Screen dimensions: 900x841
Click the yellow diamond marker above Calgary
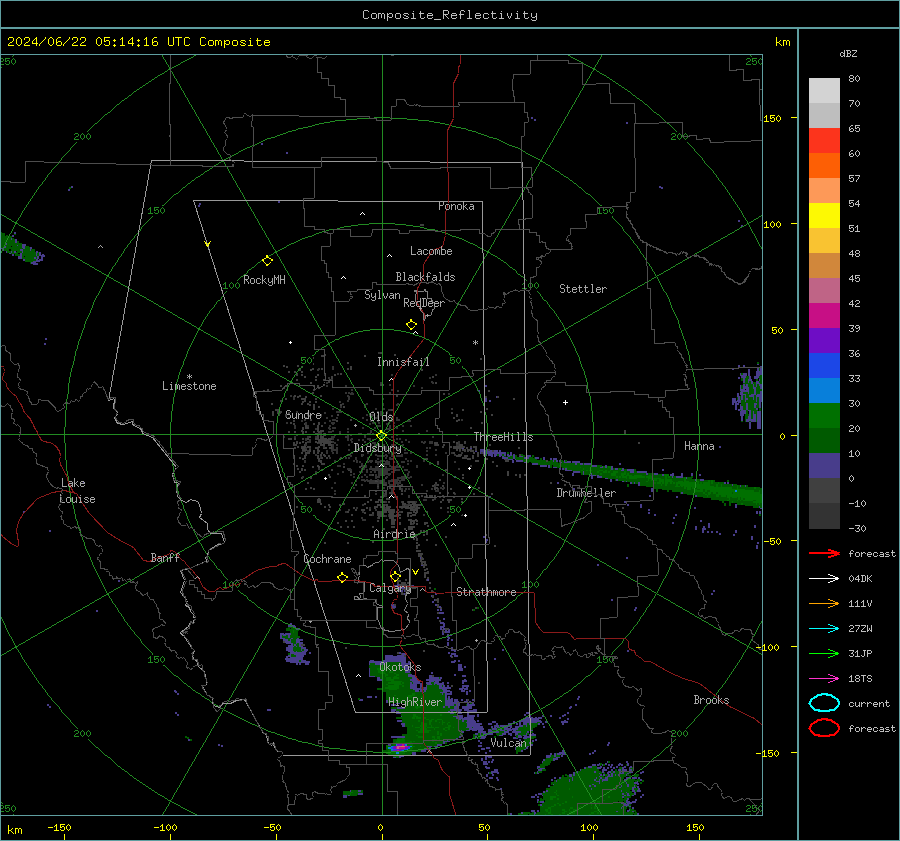[x=395, y=576]
